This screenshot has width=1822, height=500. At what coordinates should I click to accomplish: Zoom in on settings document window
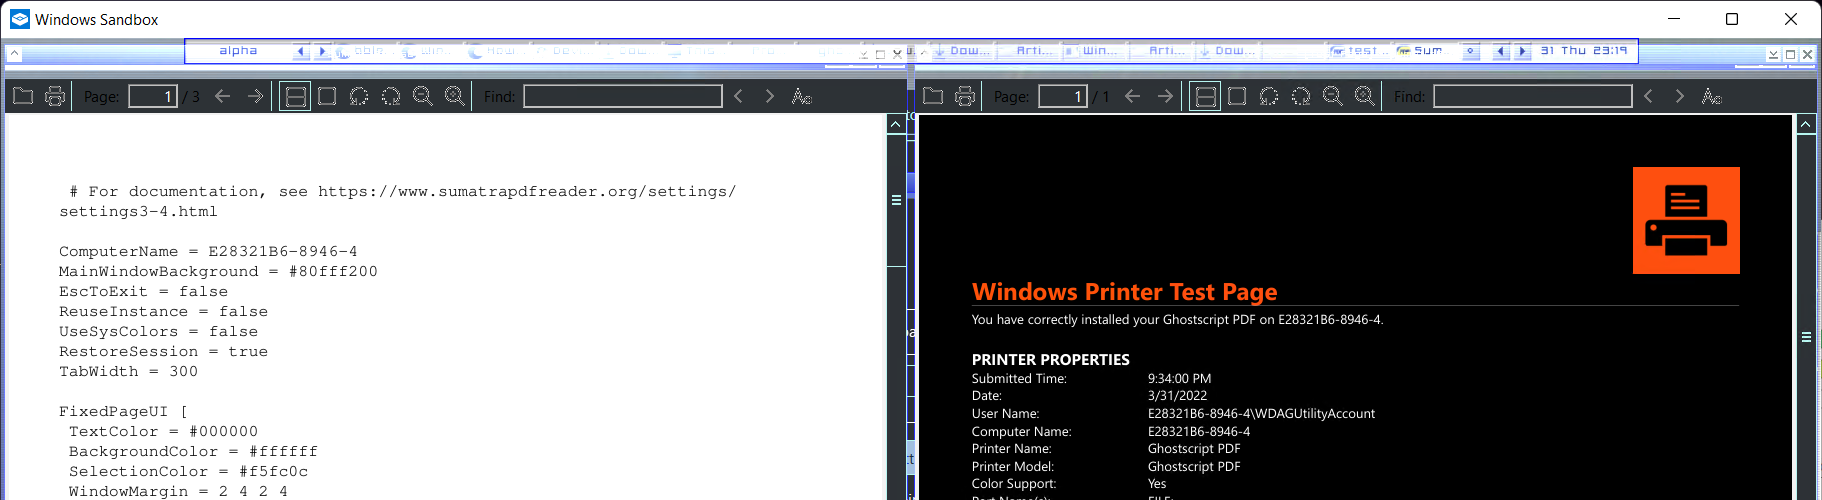(x=455, y=96)
